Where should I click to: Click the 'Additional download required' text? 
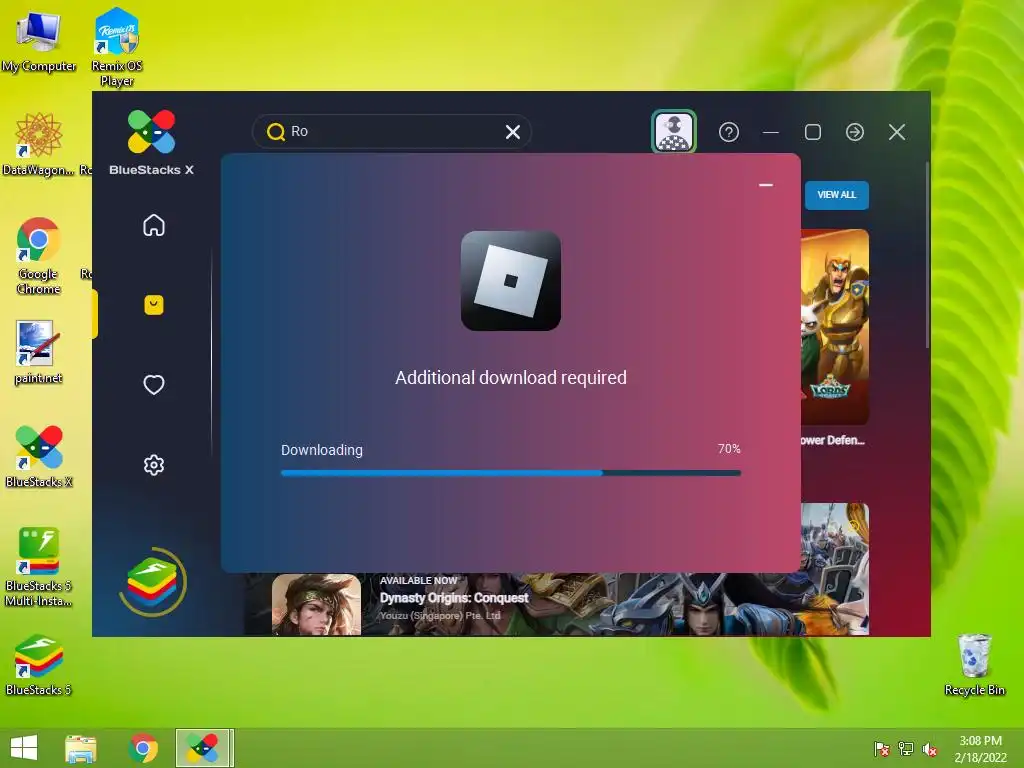tap(511, 377)
